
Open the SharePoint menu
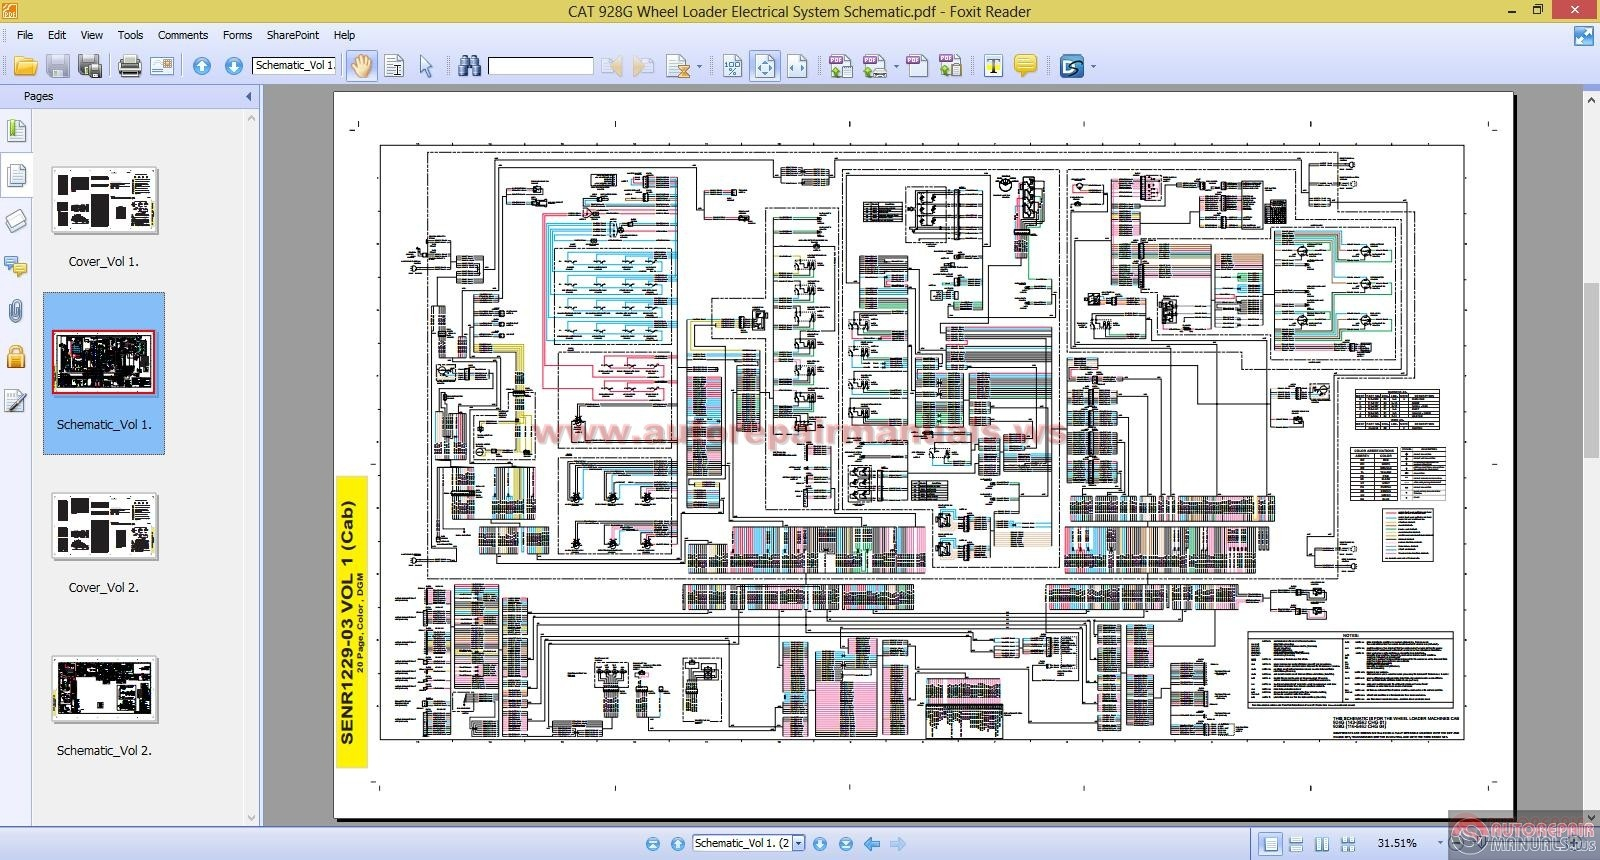coord(293,35)
